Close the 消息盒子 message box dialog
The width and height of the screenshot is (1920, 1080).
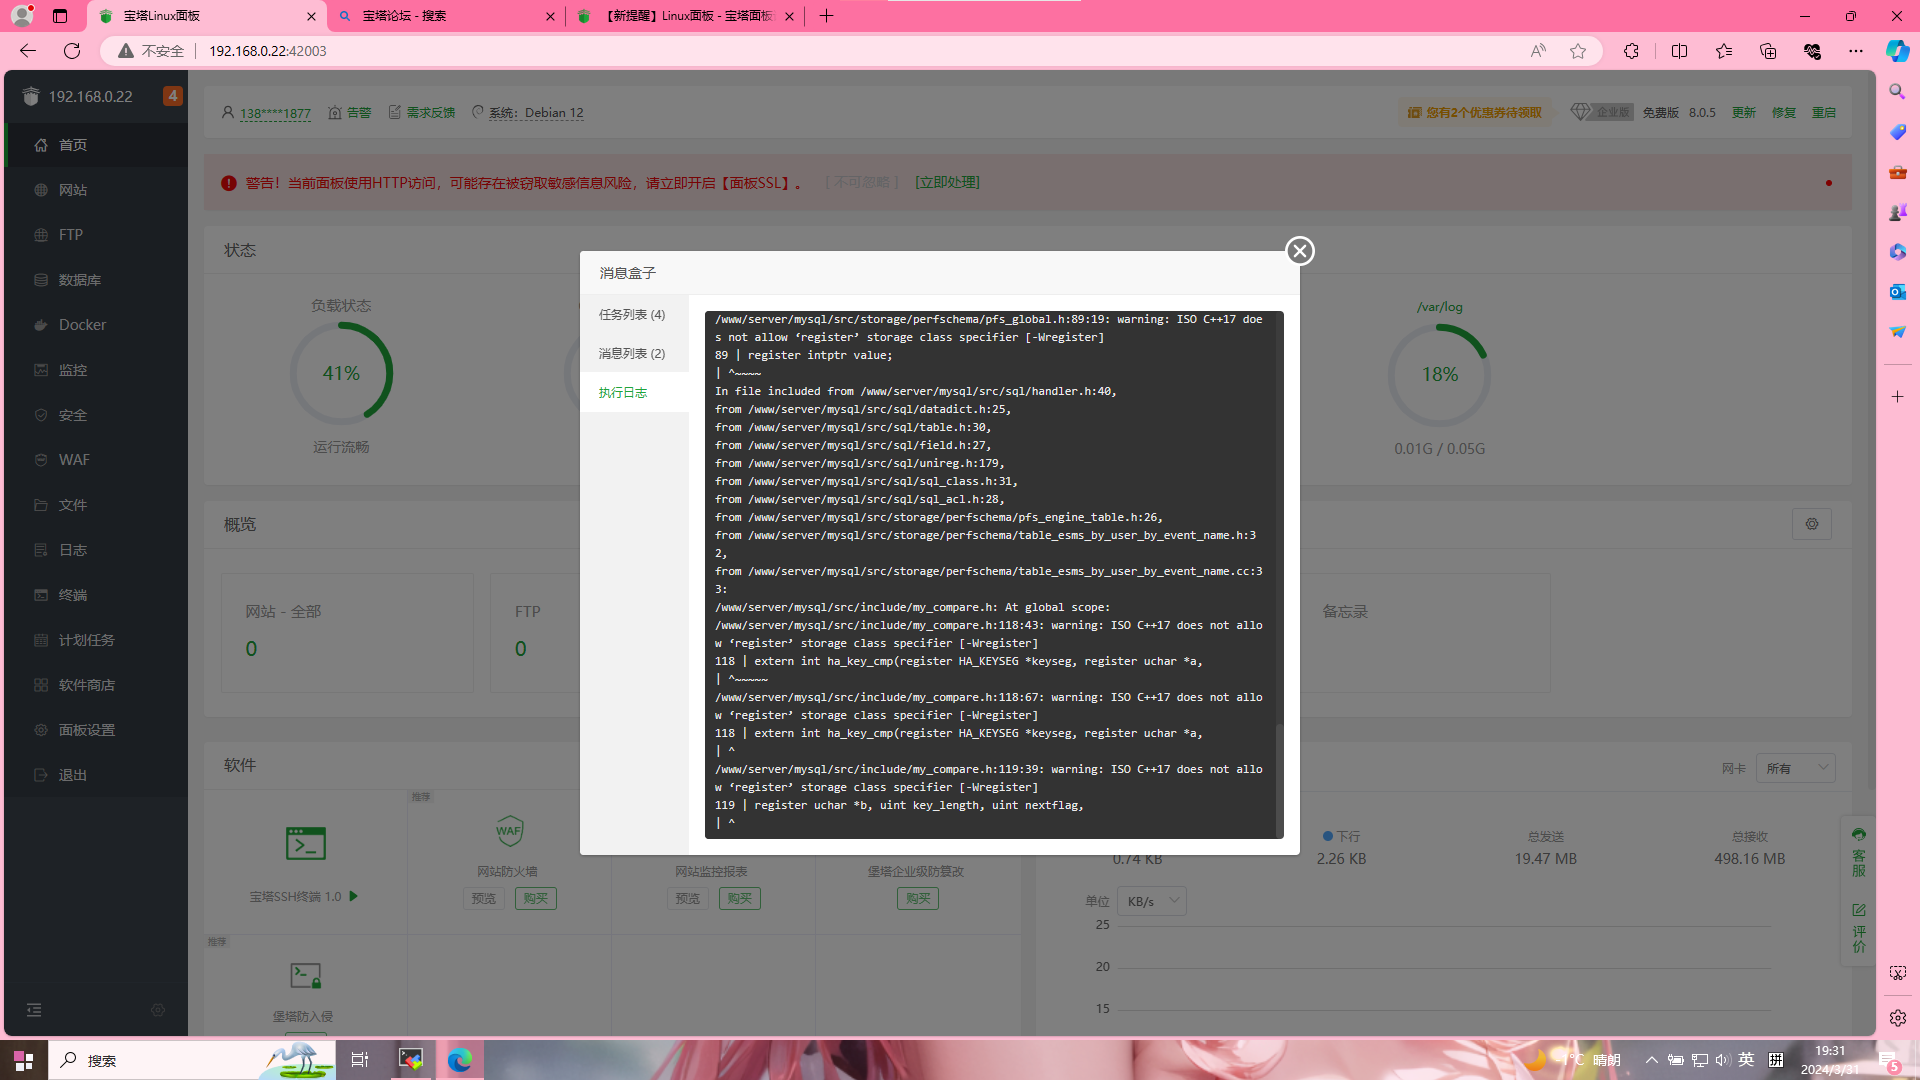(x=1299, y=251)
